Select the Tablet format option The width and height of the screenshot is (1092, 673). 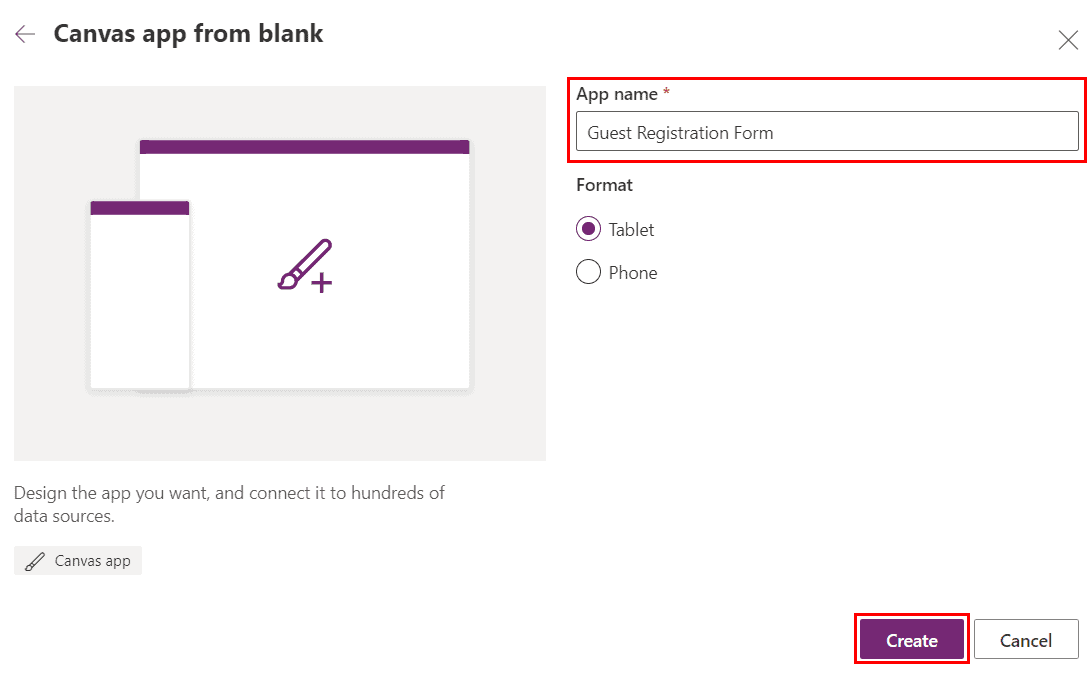coord(589,229)
